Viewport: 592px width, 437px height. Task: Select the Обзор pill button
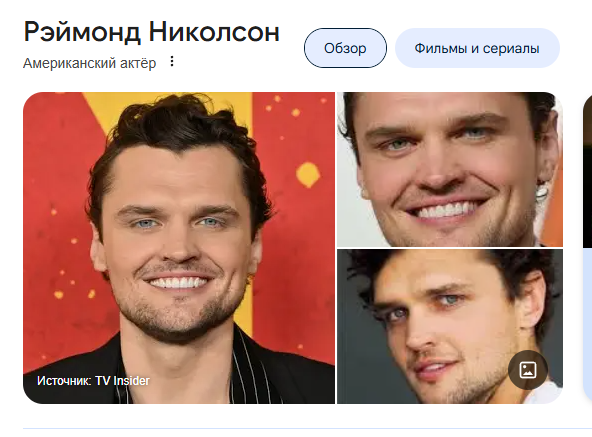(x=345, y=48)
